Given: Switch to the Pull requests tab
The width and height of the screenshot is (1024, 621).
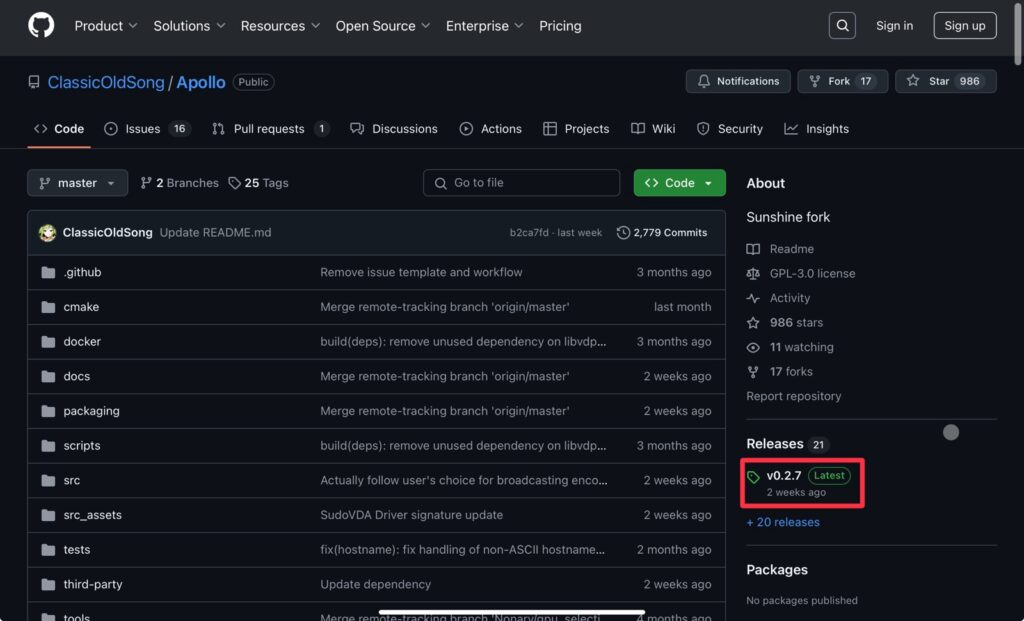Looking at the screenshot, I should point(270,129).
